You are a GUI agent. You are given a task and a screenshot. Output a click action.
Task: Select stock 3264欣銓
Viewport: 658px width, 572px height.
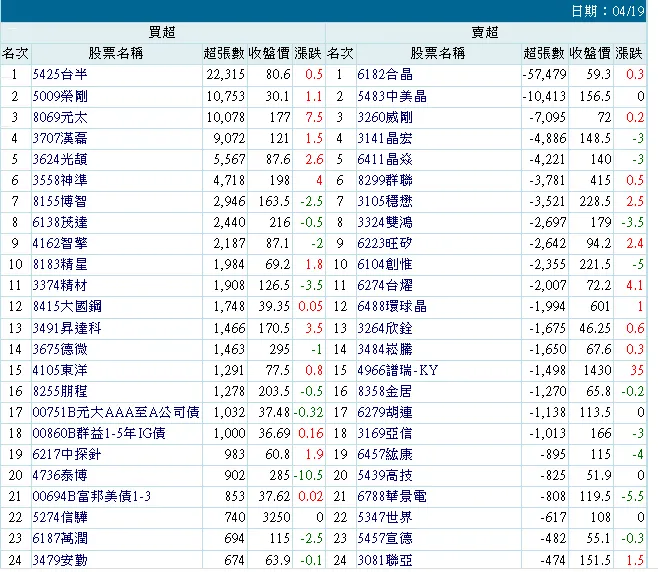pos(385,328)
